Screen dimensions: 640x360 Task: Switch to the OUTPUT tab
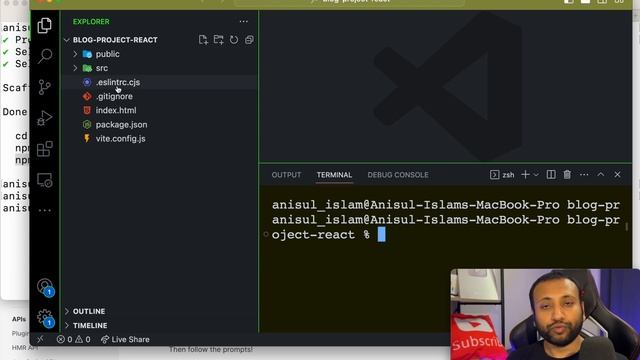point(287,175)
